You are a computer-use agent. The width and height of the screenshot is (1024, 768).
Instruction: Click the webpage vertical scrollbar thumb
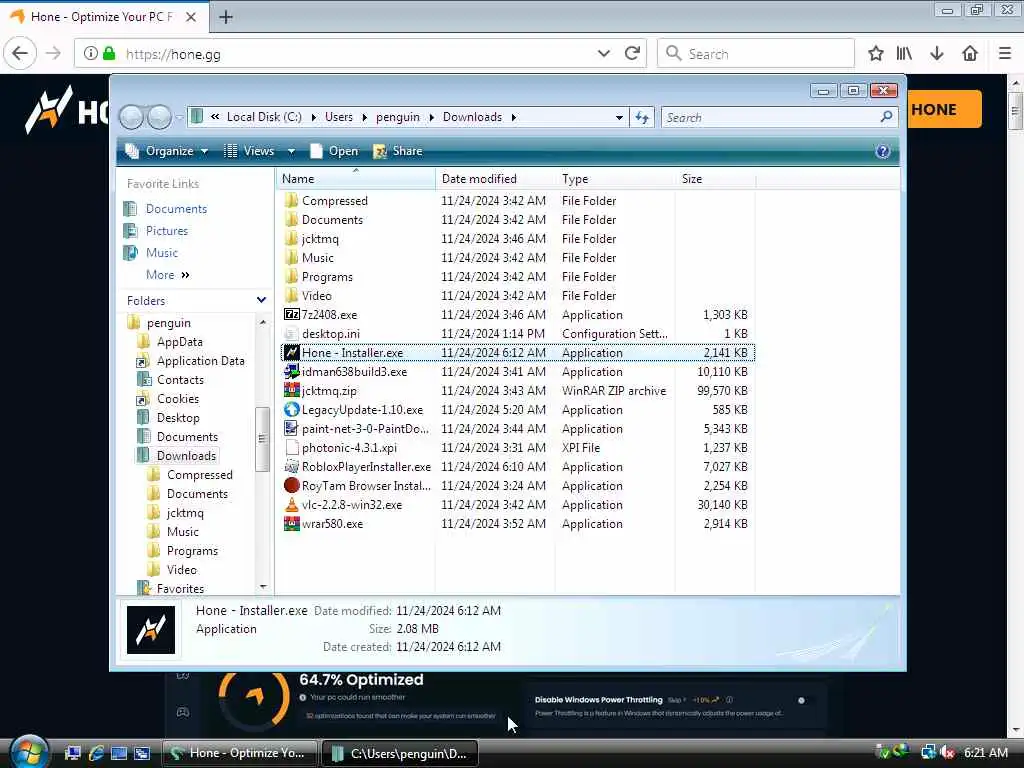point(1015,111)
